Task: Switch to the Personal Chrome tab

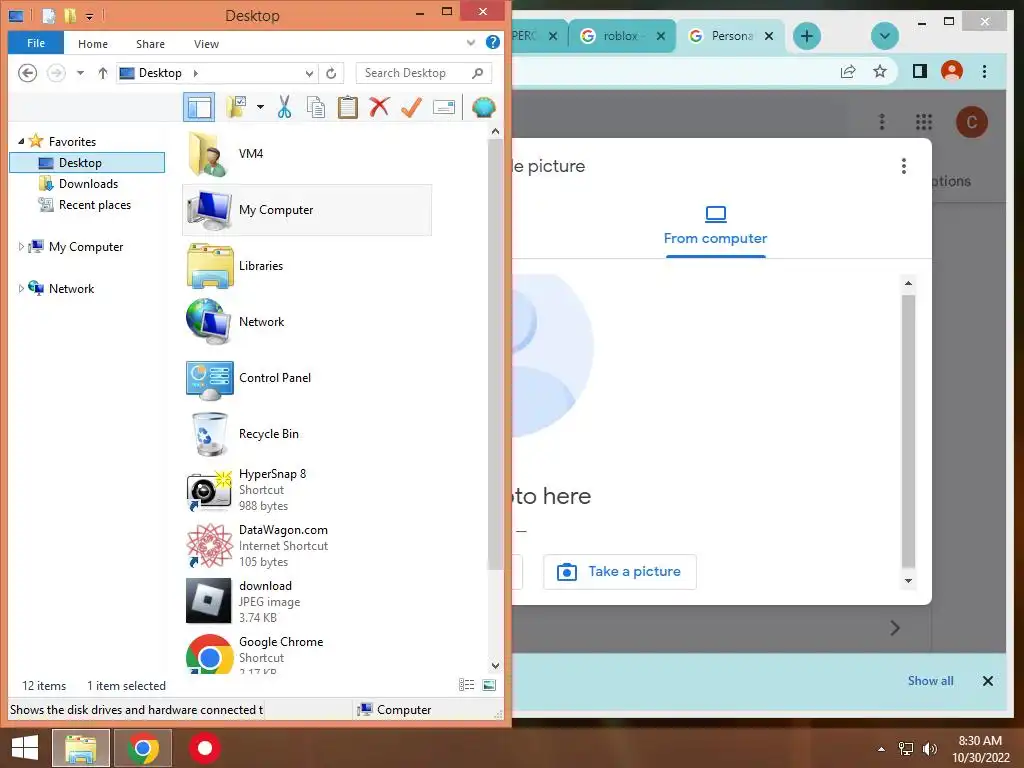Action: (732, 36)
